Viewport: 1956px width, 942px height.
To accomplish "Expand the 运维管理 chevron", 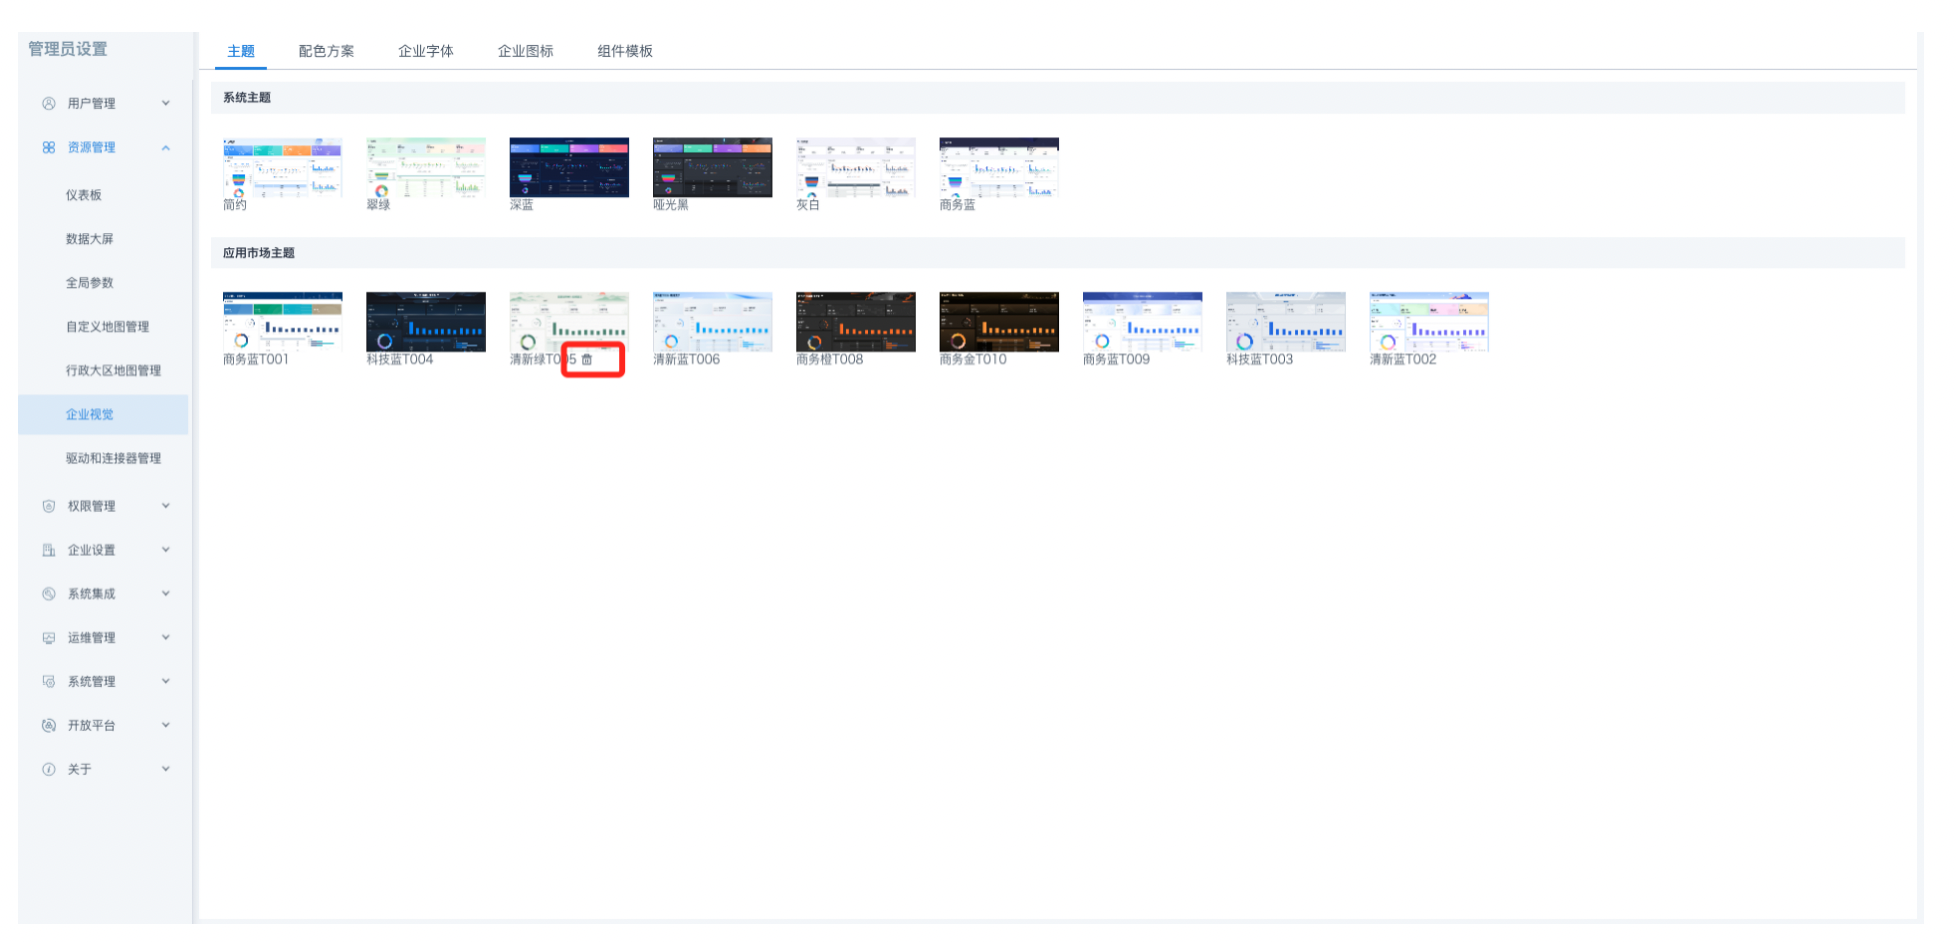I will click(x=166, y=638).
